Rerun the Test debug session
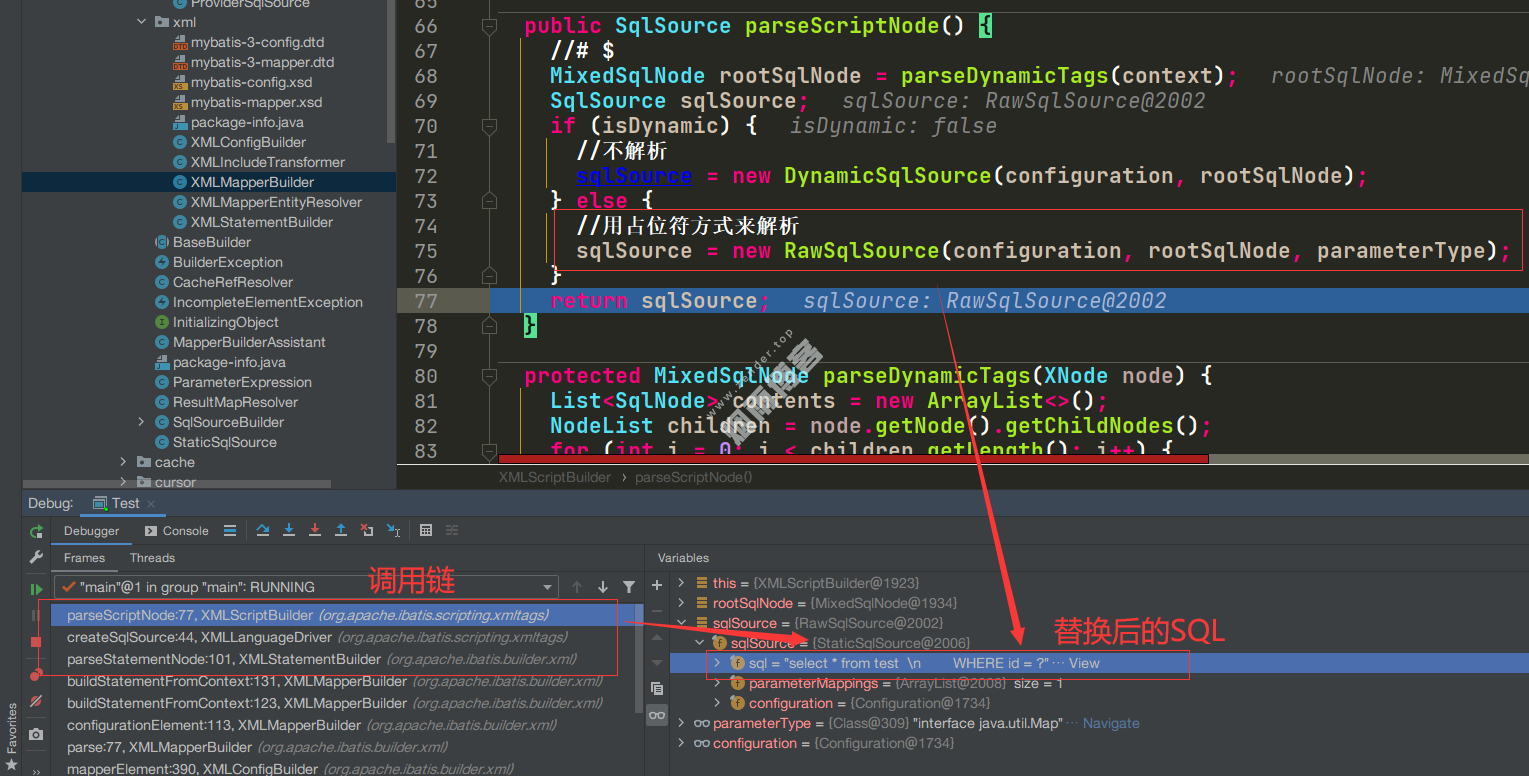 (36, 531)
